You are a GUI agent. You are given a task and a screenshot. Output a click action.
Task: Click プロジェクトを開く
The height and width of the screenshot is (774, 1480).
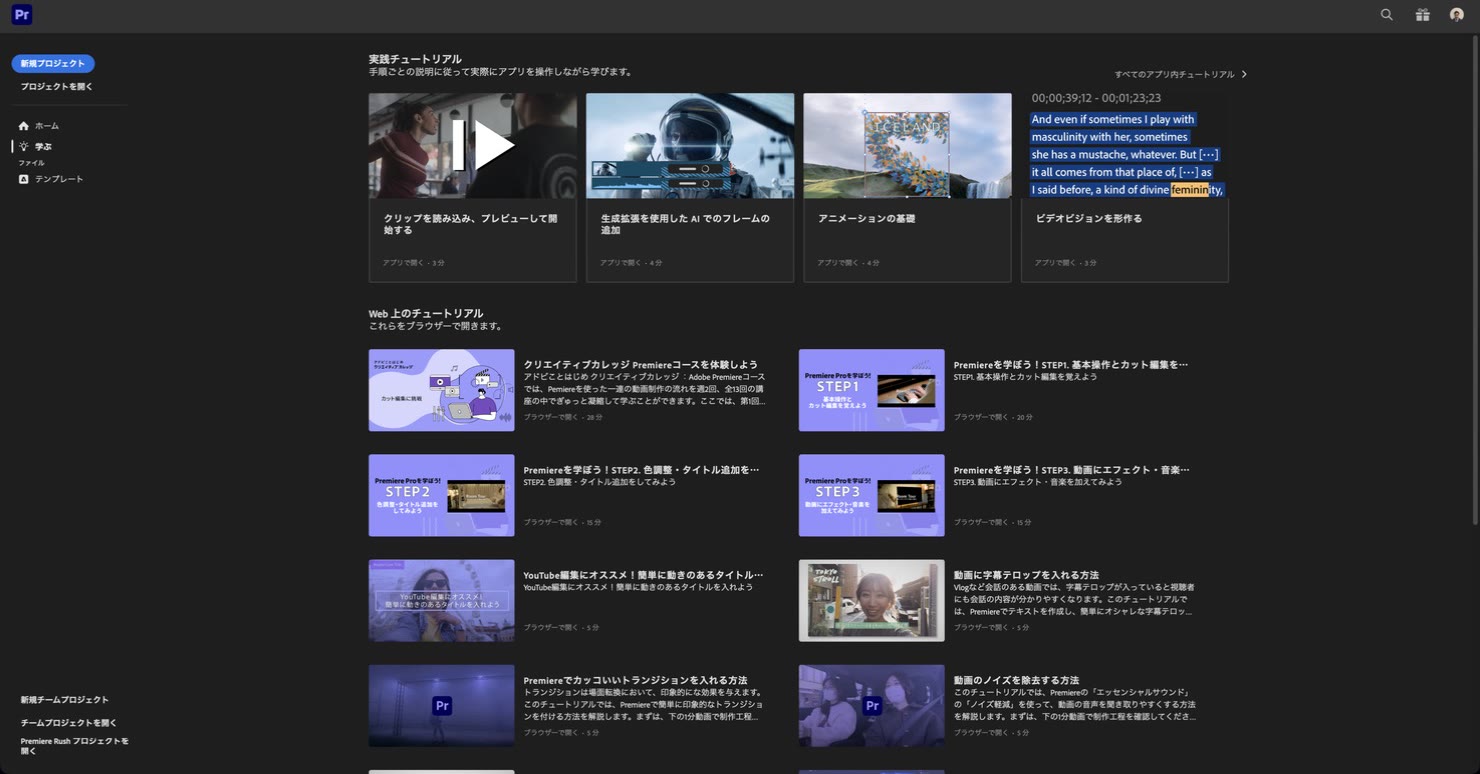(x=57, y=87)
